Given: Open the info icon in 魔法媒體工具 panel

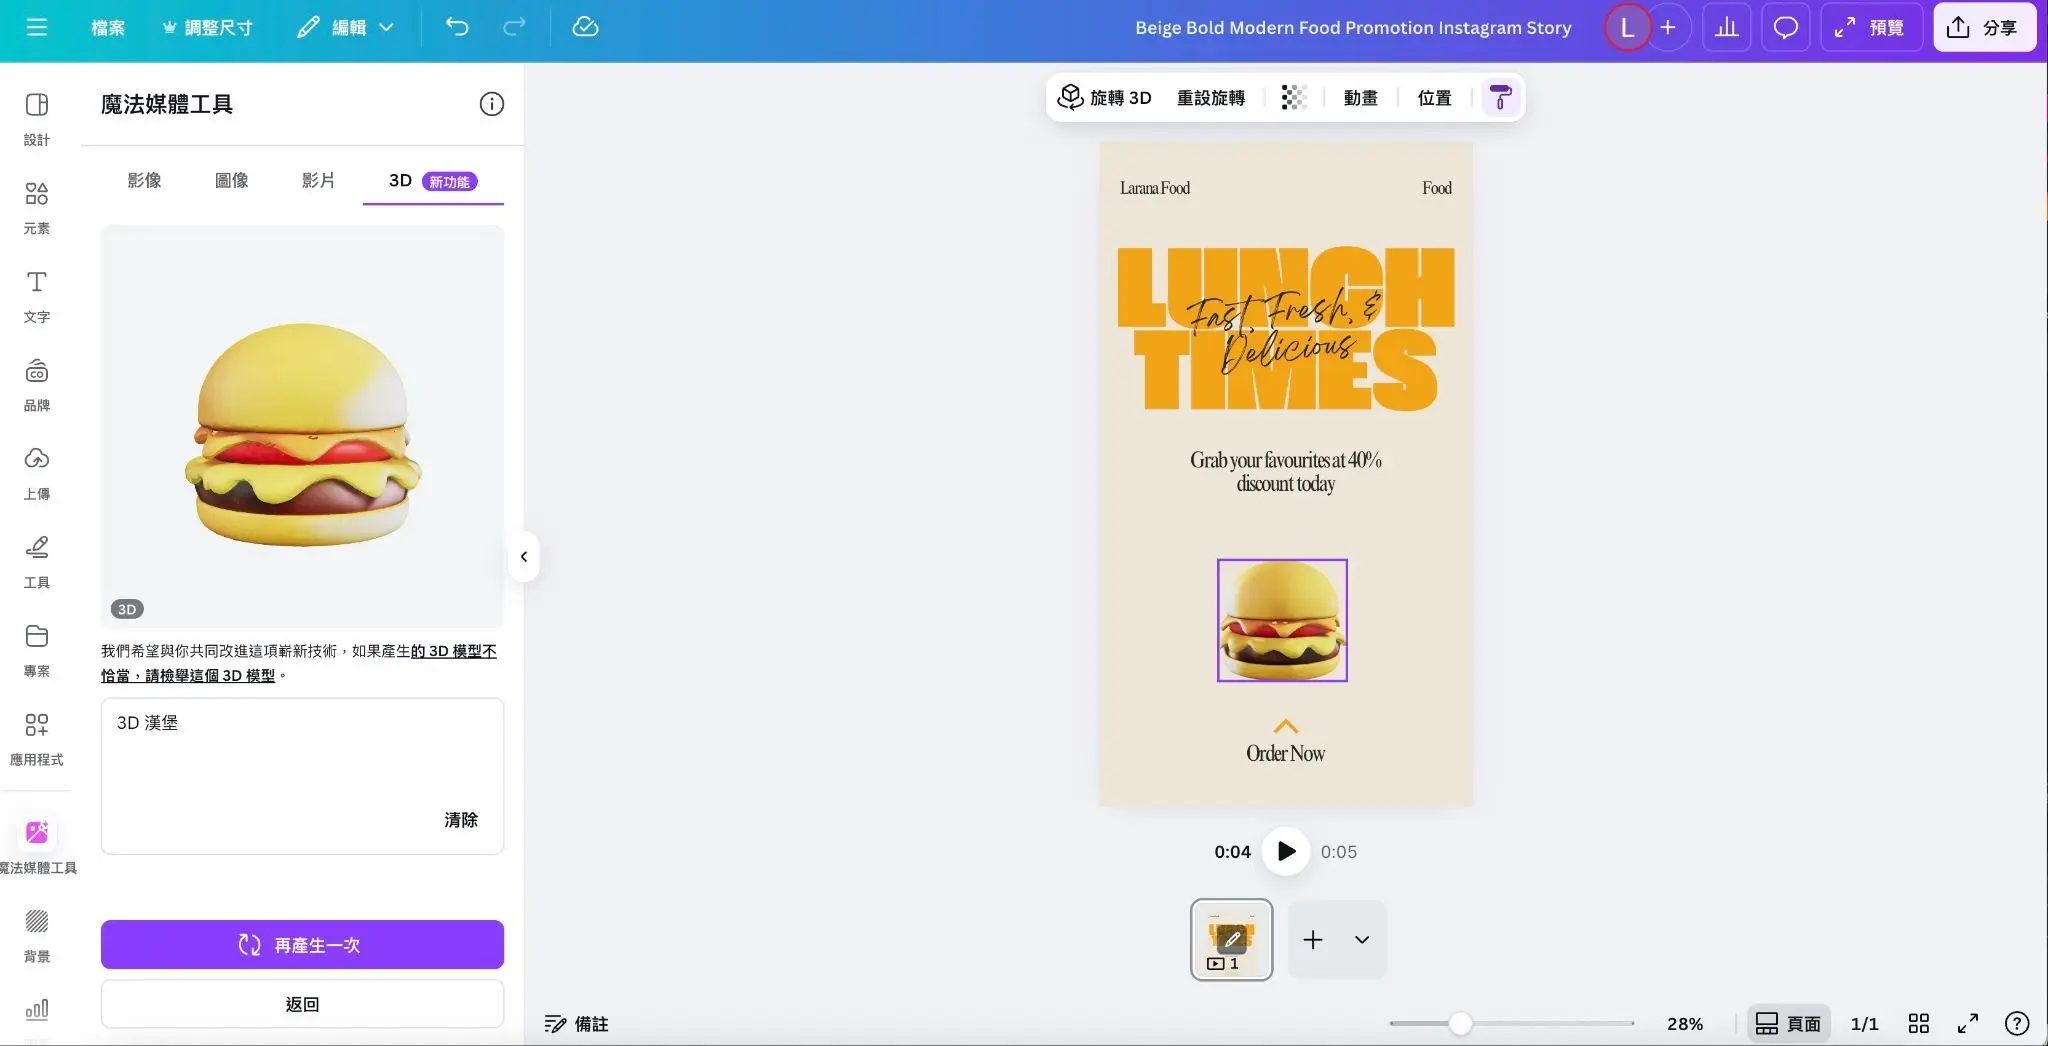Looking at the screenshot, I should [x=491, y=104].
